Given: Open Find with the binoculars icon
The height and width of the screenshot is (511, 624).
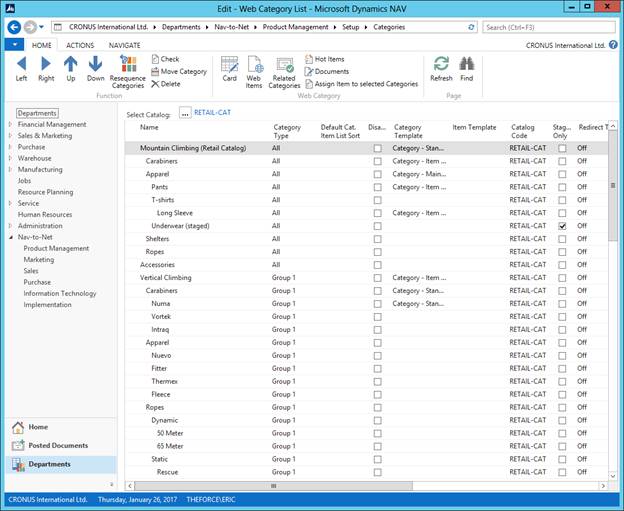Looking at the screenshot, I should tap(466, 68).
